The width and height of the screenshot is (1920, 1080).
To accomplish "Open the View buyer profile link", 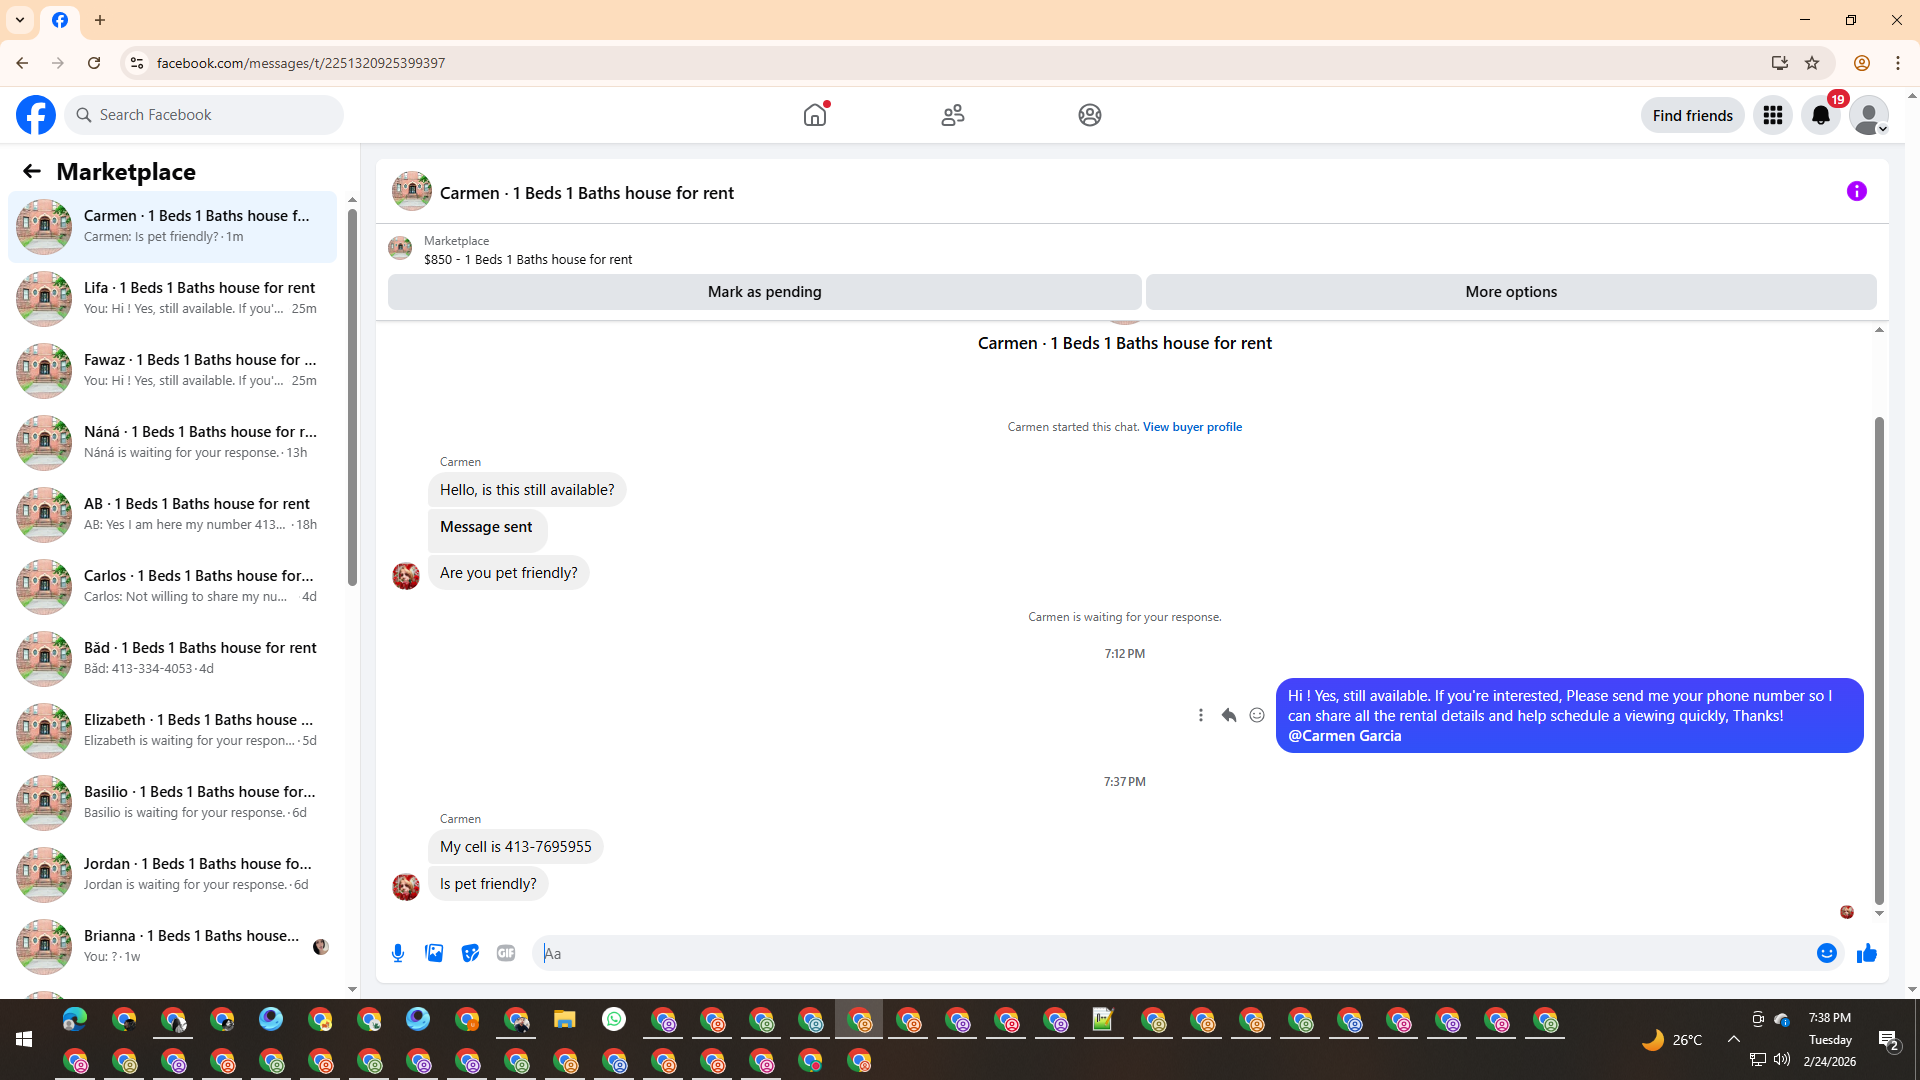I will coord(1192,427).
